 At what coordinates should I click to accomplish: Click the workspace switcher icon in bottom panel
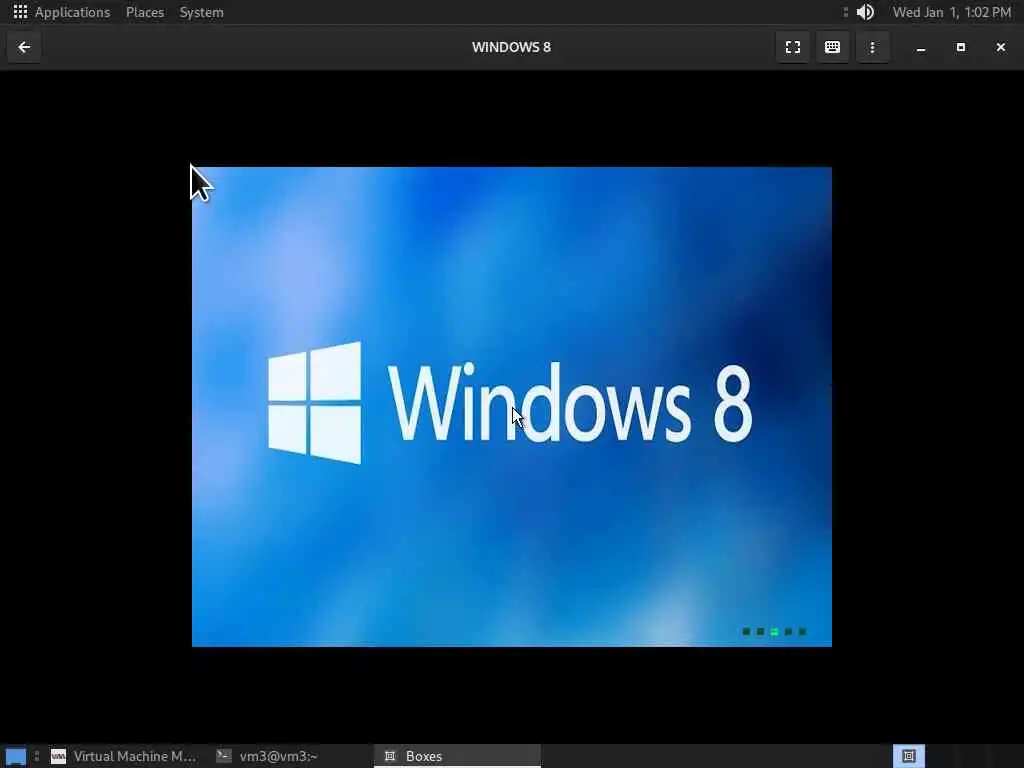coord(908,756)
